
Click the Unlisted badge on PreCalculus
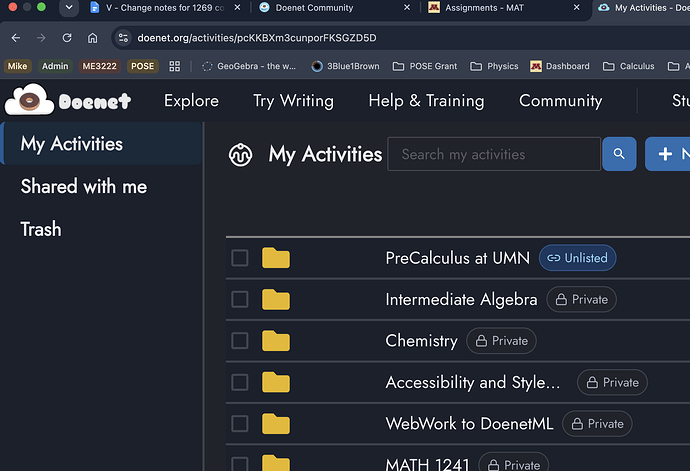[577, 258]
